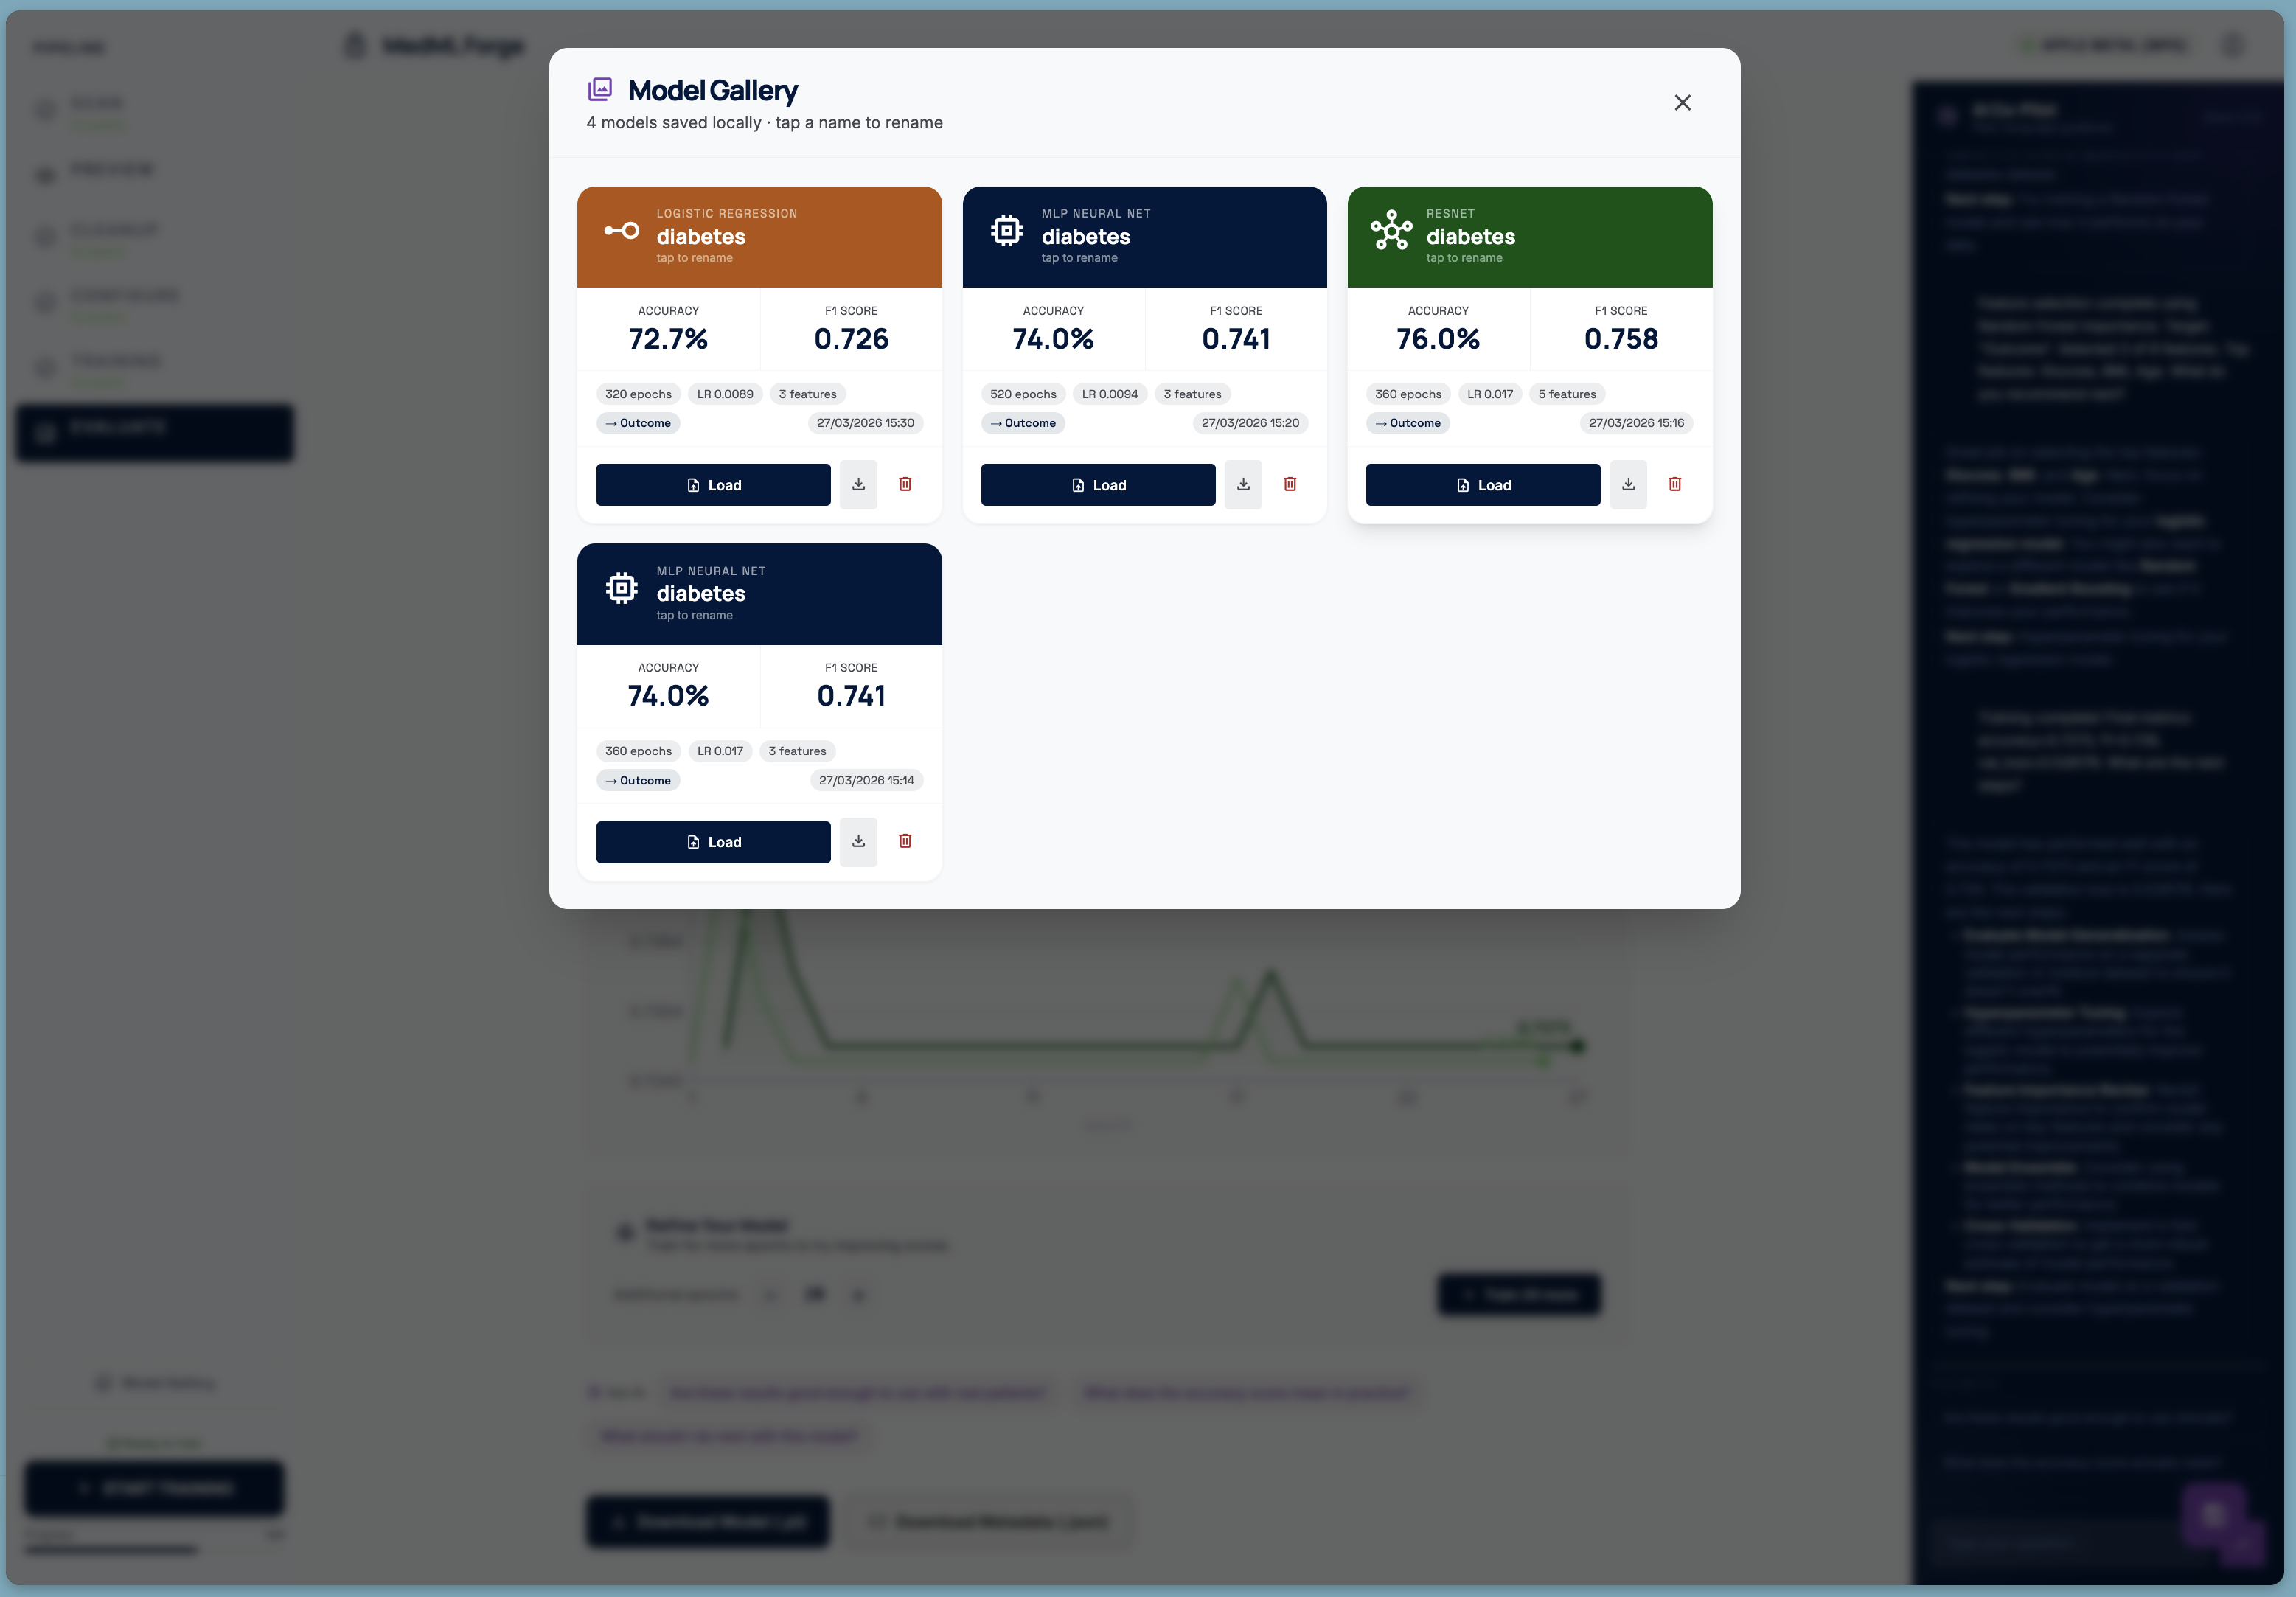Viewport: 2296px width, 1597px height.
Task: Load the ResNet diabetes model
Action: tap(1483, 485)
